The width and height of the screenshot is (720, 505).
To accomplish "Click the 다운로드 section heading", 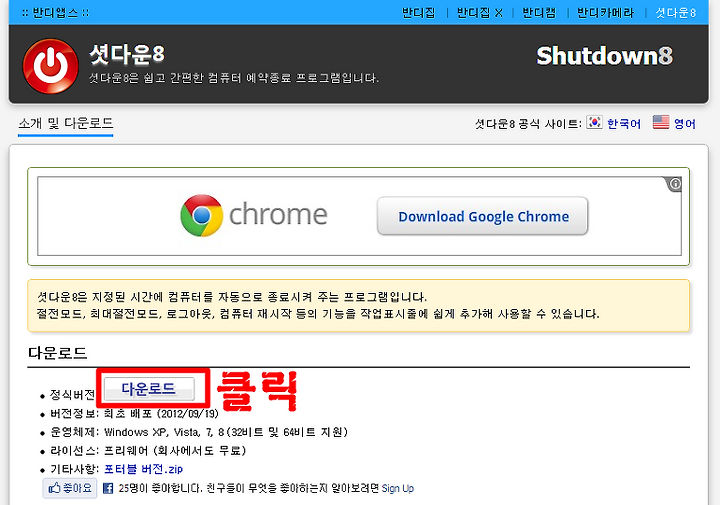I will coord(57,353).
